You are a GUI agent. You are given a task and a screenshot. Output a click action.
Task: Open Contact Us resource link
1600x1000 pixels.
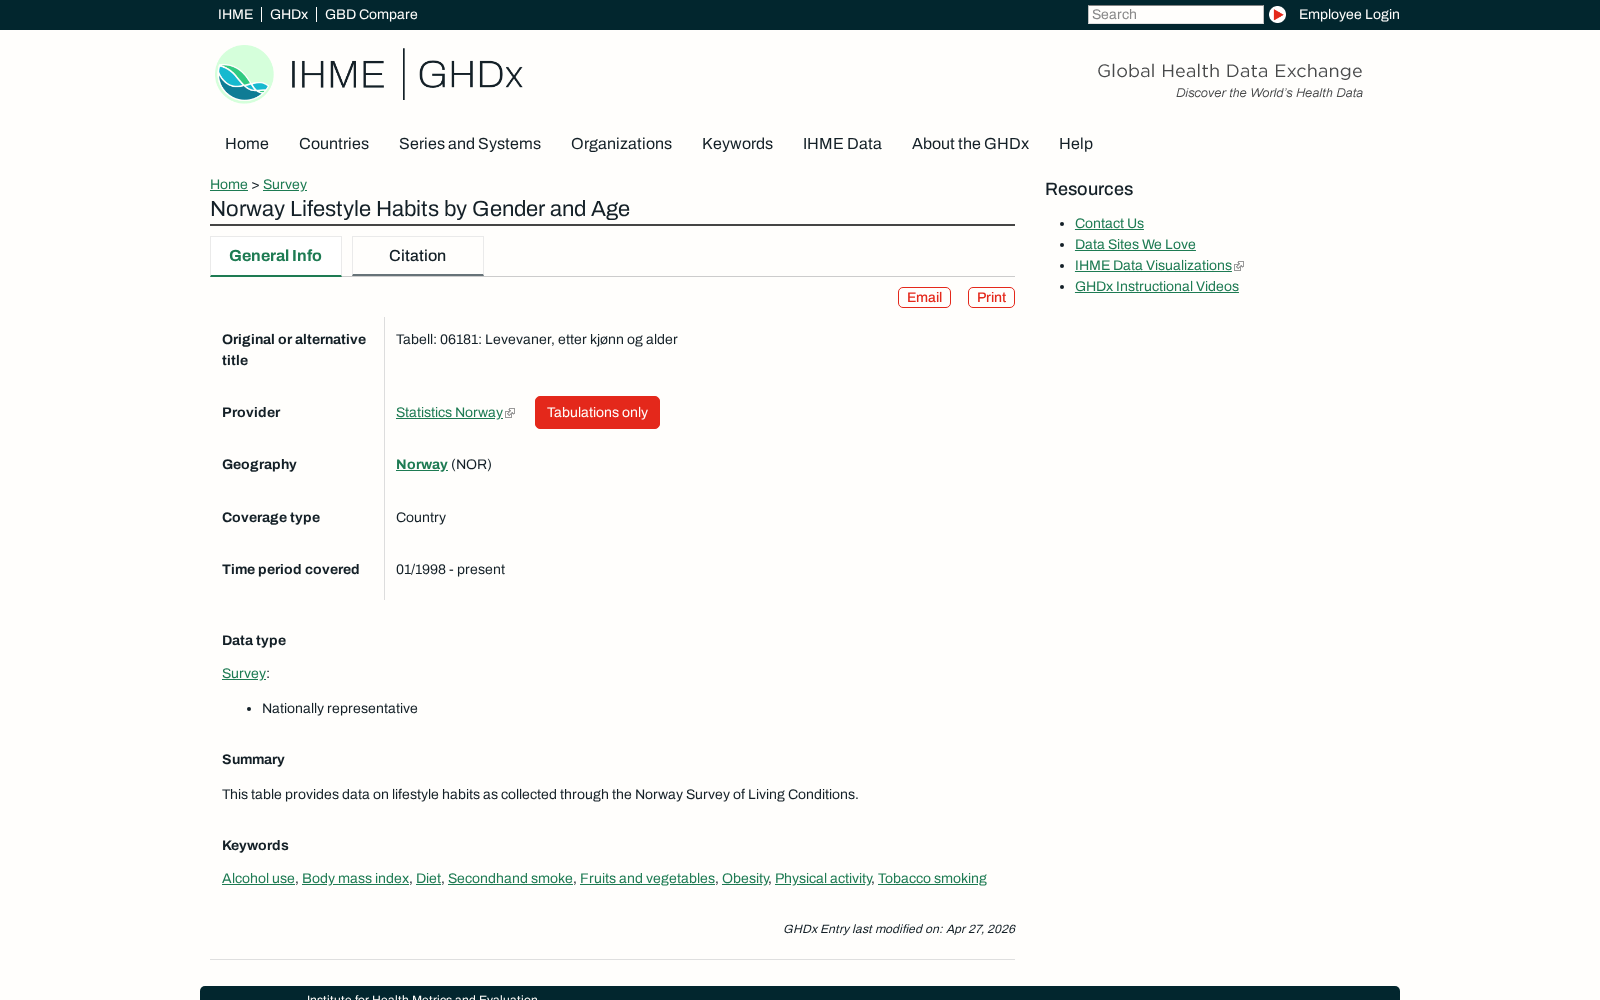1109,224
